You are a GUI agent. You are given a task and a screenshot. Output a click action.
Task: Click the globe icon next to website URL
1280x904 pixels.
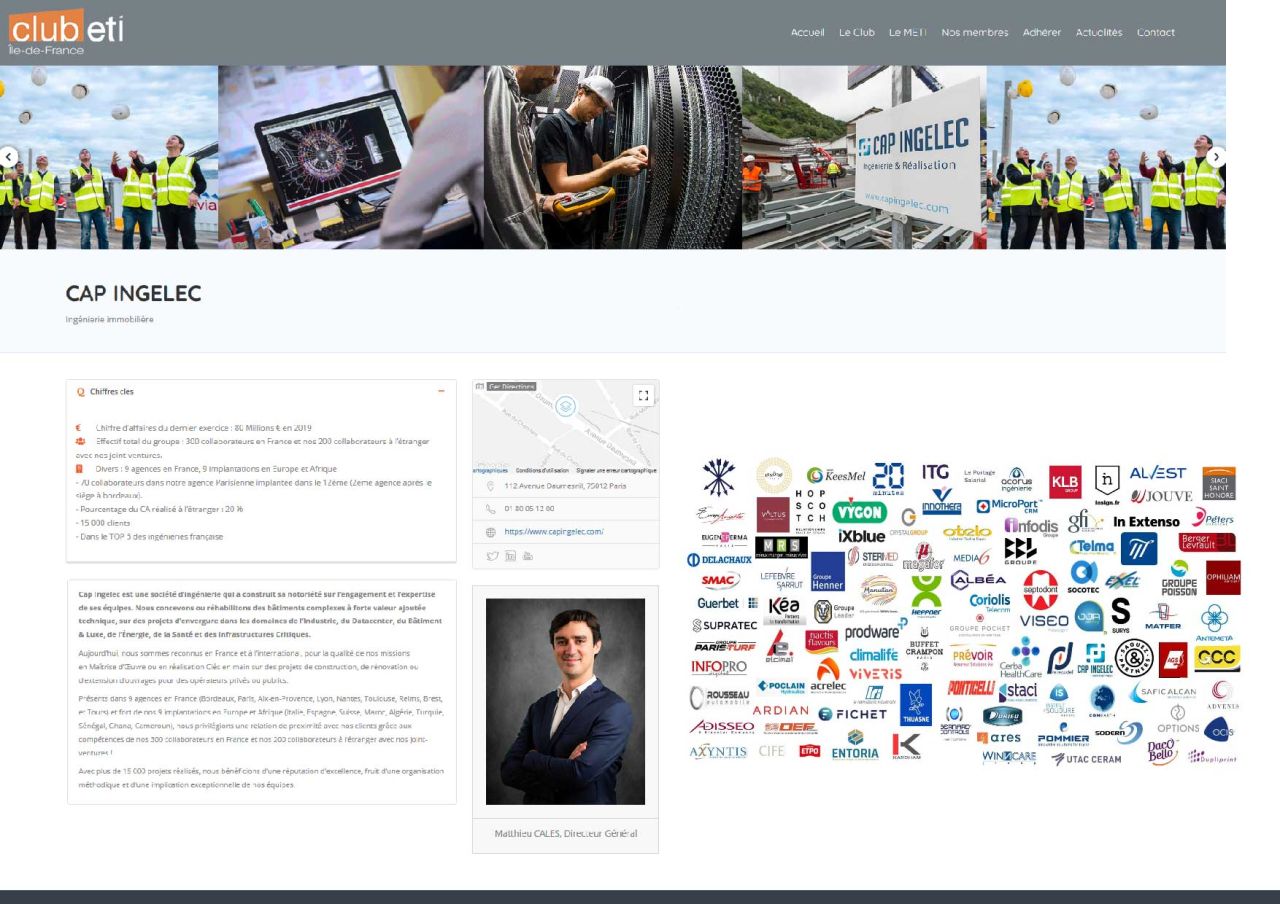(x=490, y=532)
